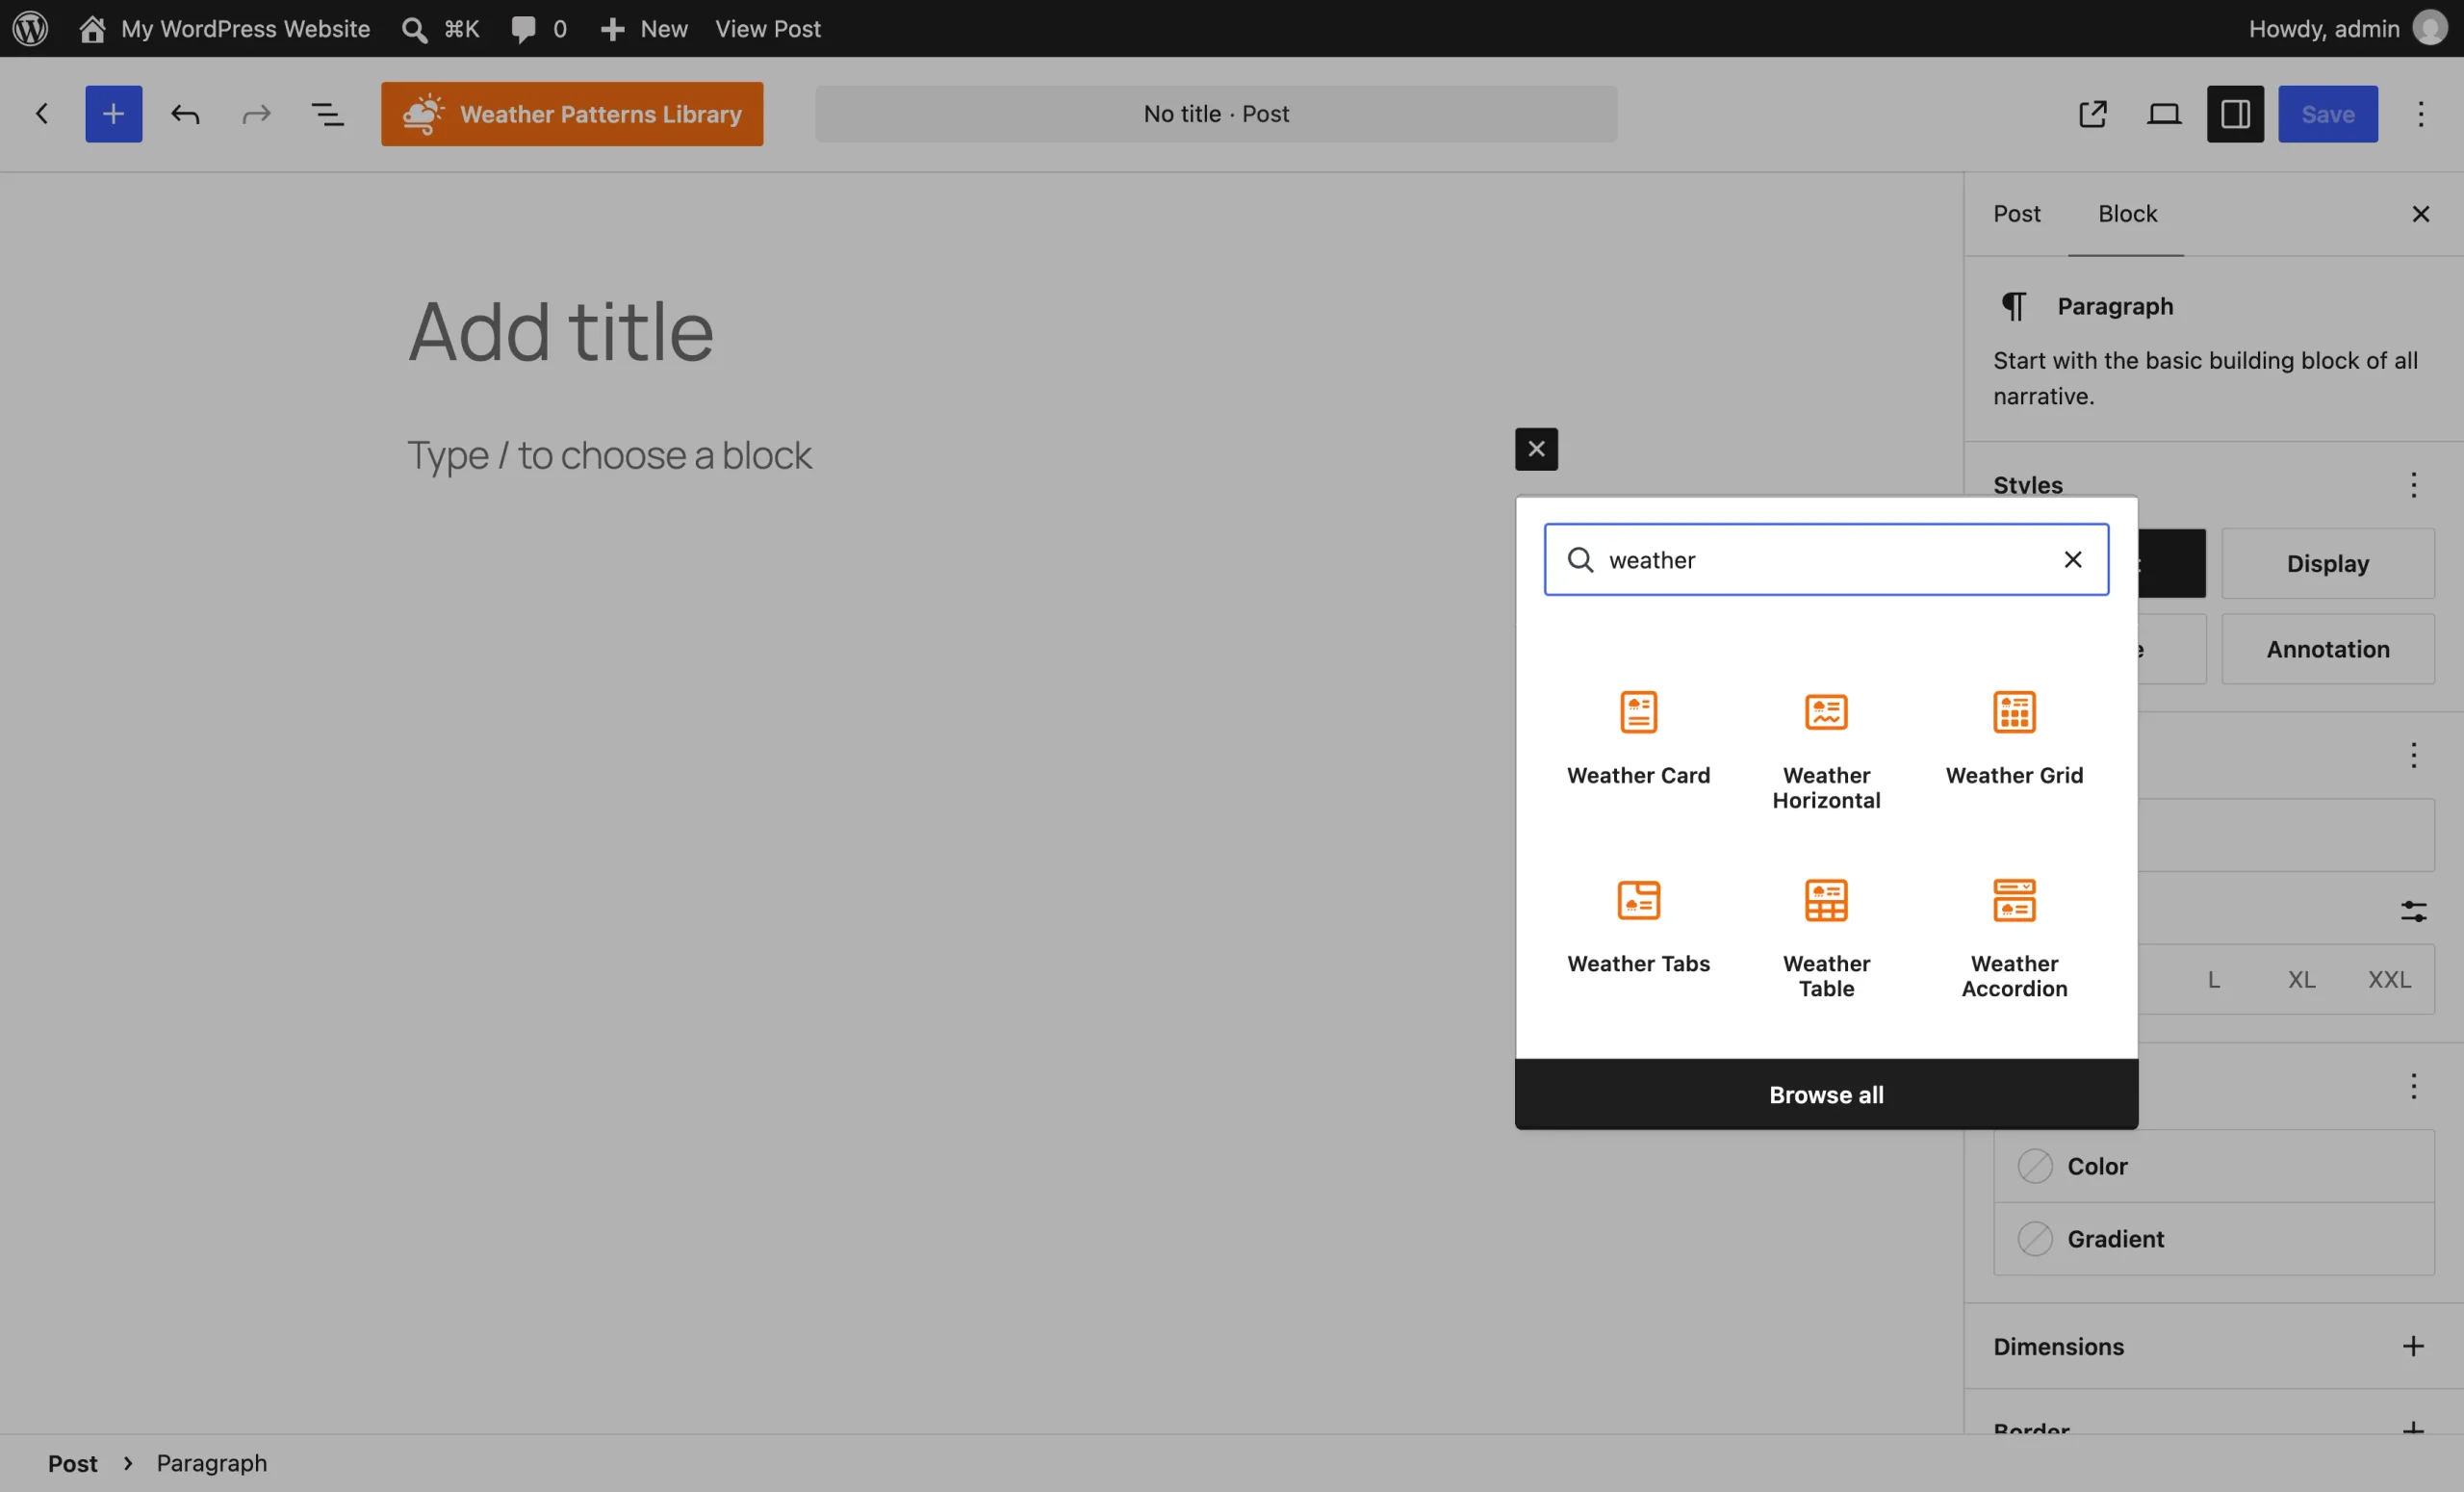Open the command palette search

[x=440, y=28]
